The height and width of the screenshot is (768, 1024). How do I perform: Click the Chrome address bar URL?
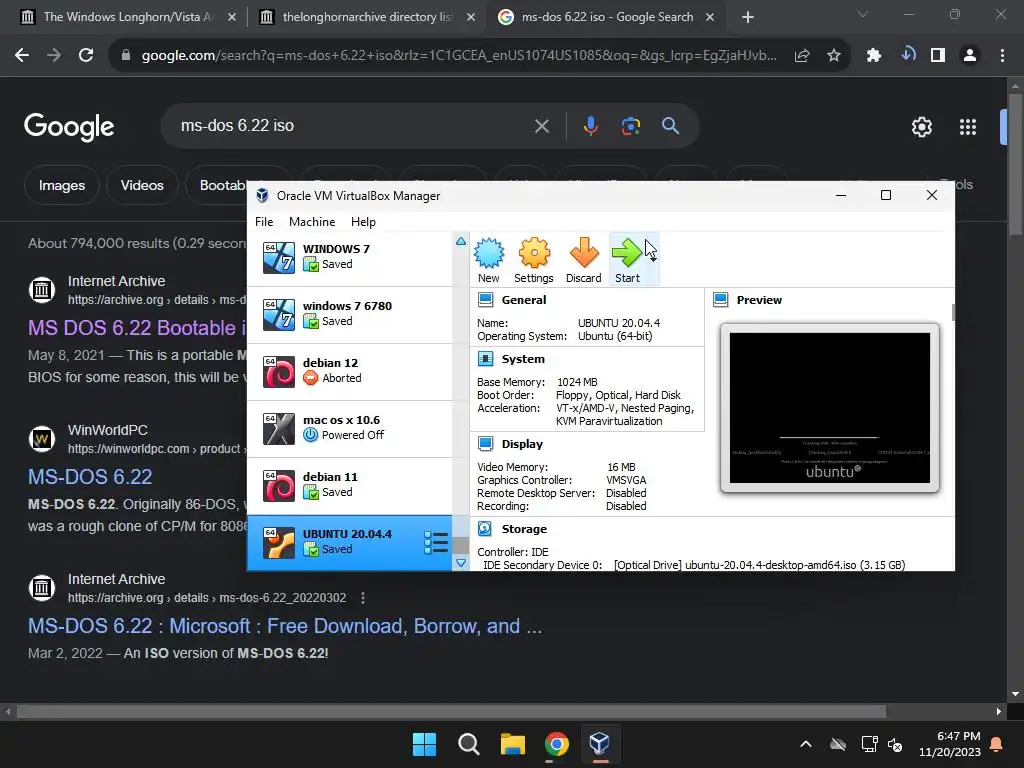pyautogui.click(x=459, y=56)
